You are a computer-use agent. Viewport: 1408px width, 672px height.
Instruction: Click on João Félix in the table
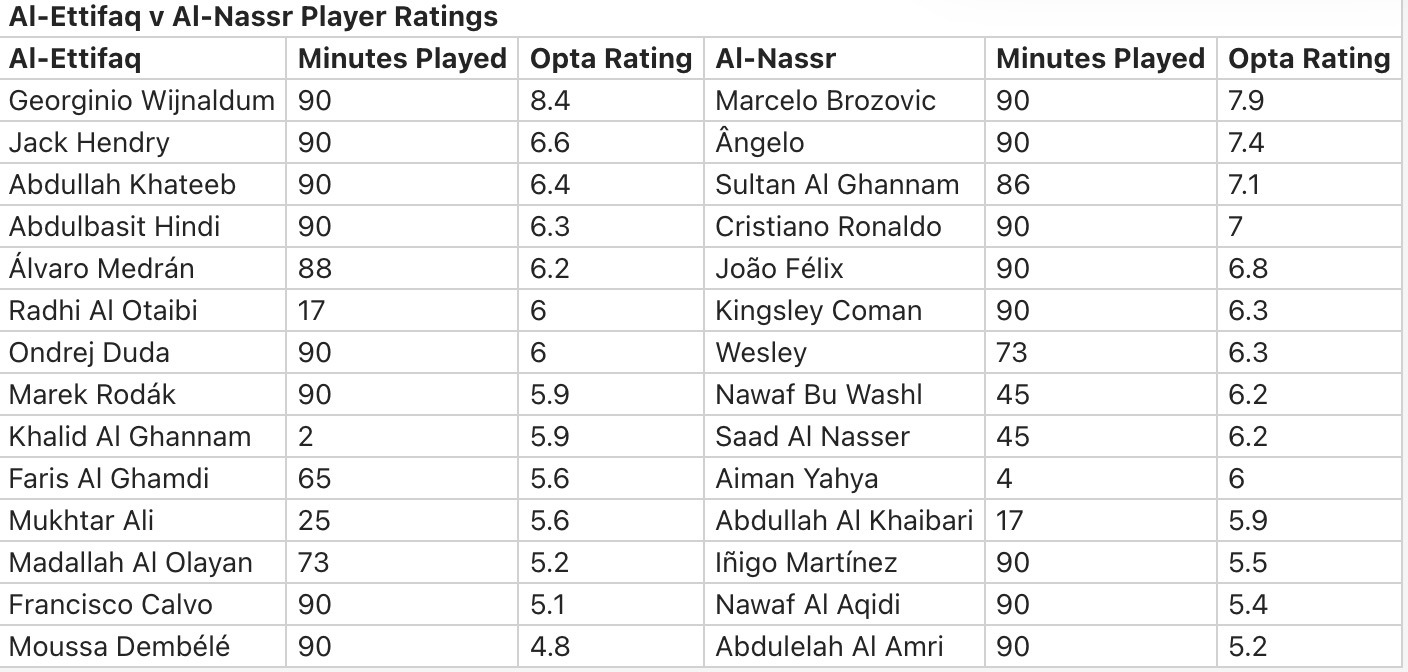(779, 269)
